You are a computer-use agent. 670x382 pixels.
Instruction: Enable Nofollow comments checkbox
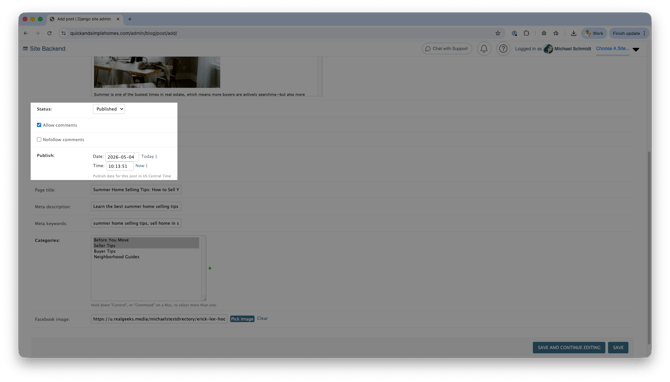(39, 140)
